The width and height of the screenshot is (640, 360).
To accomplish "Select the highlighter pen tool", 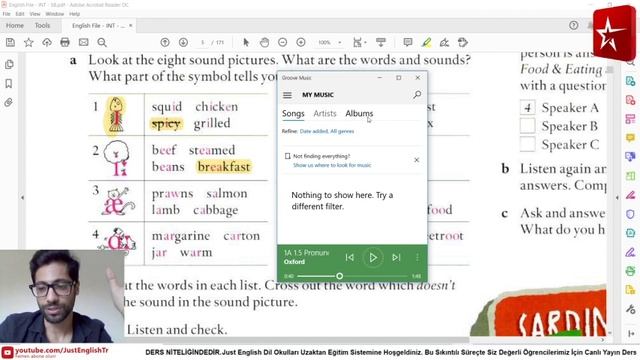I will 427,42.
